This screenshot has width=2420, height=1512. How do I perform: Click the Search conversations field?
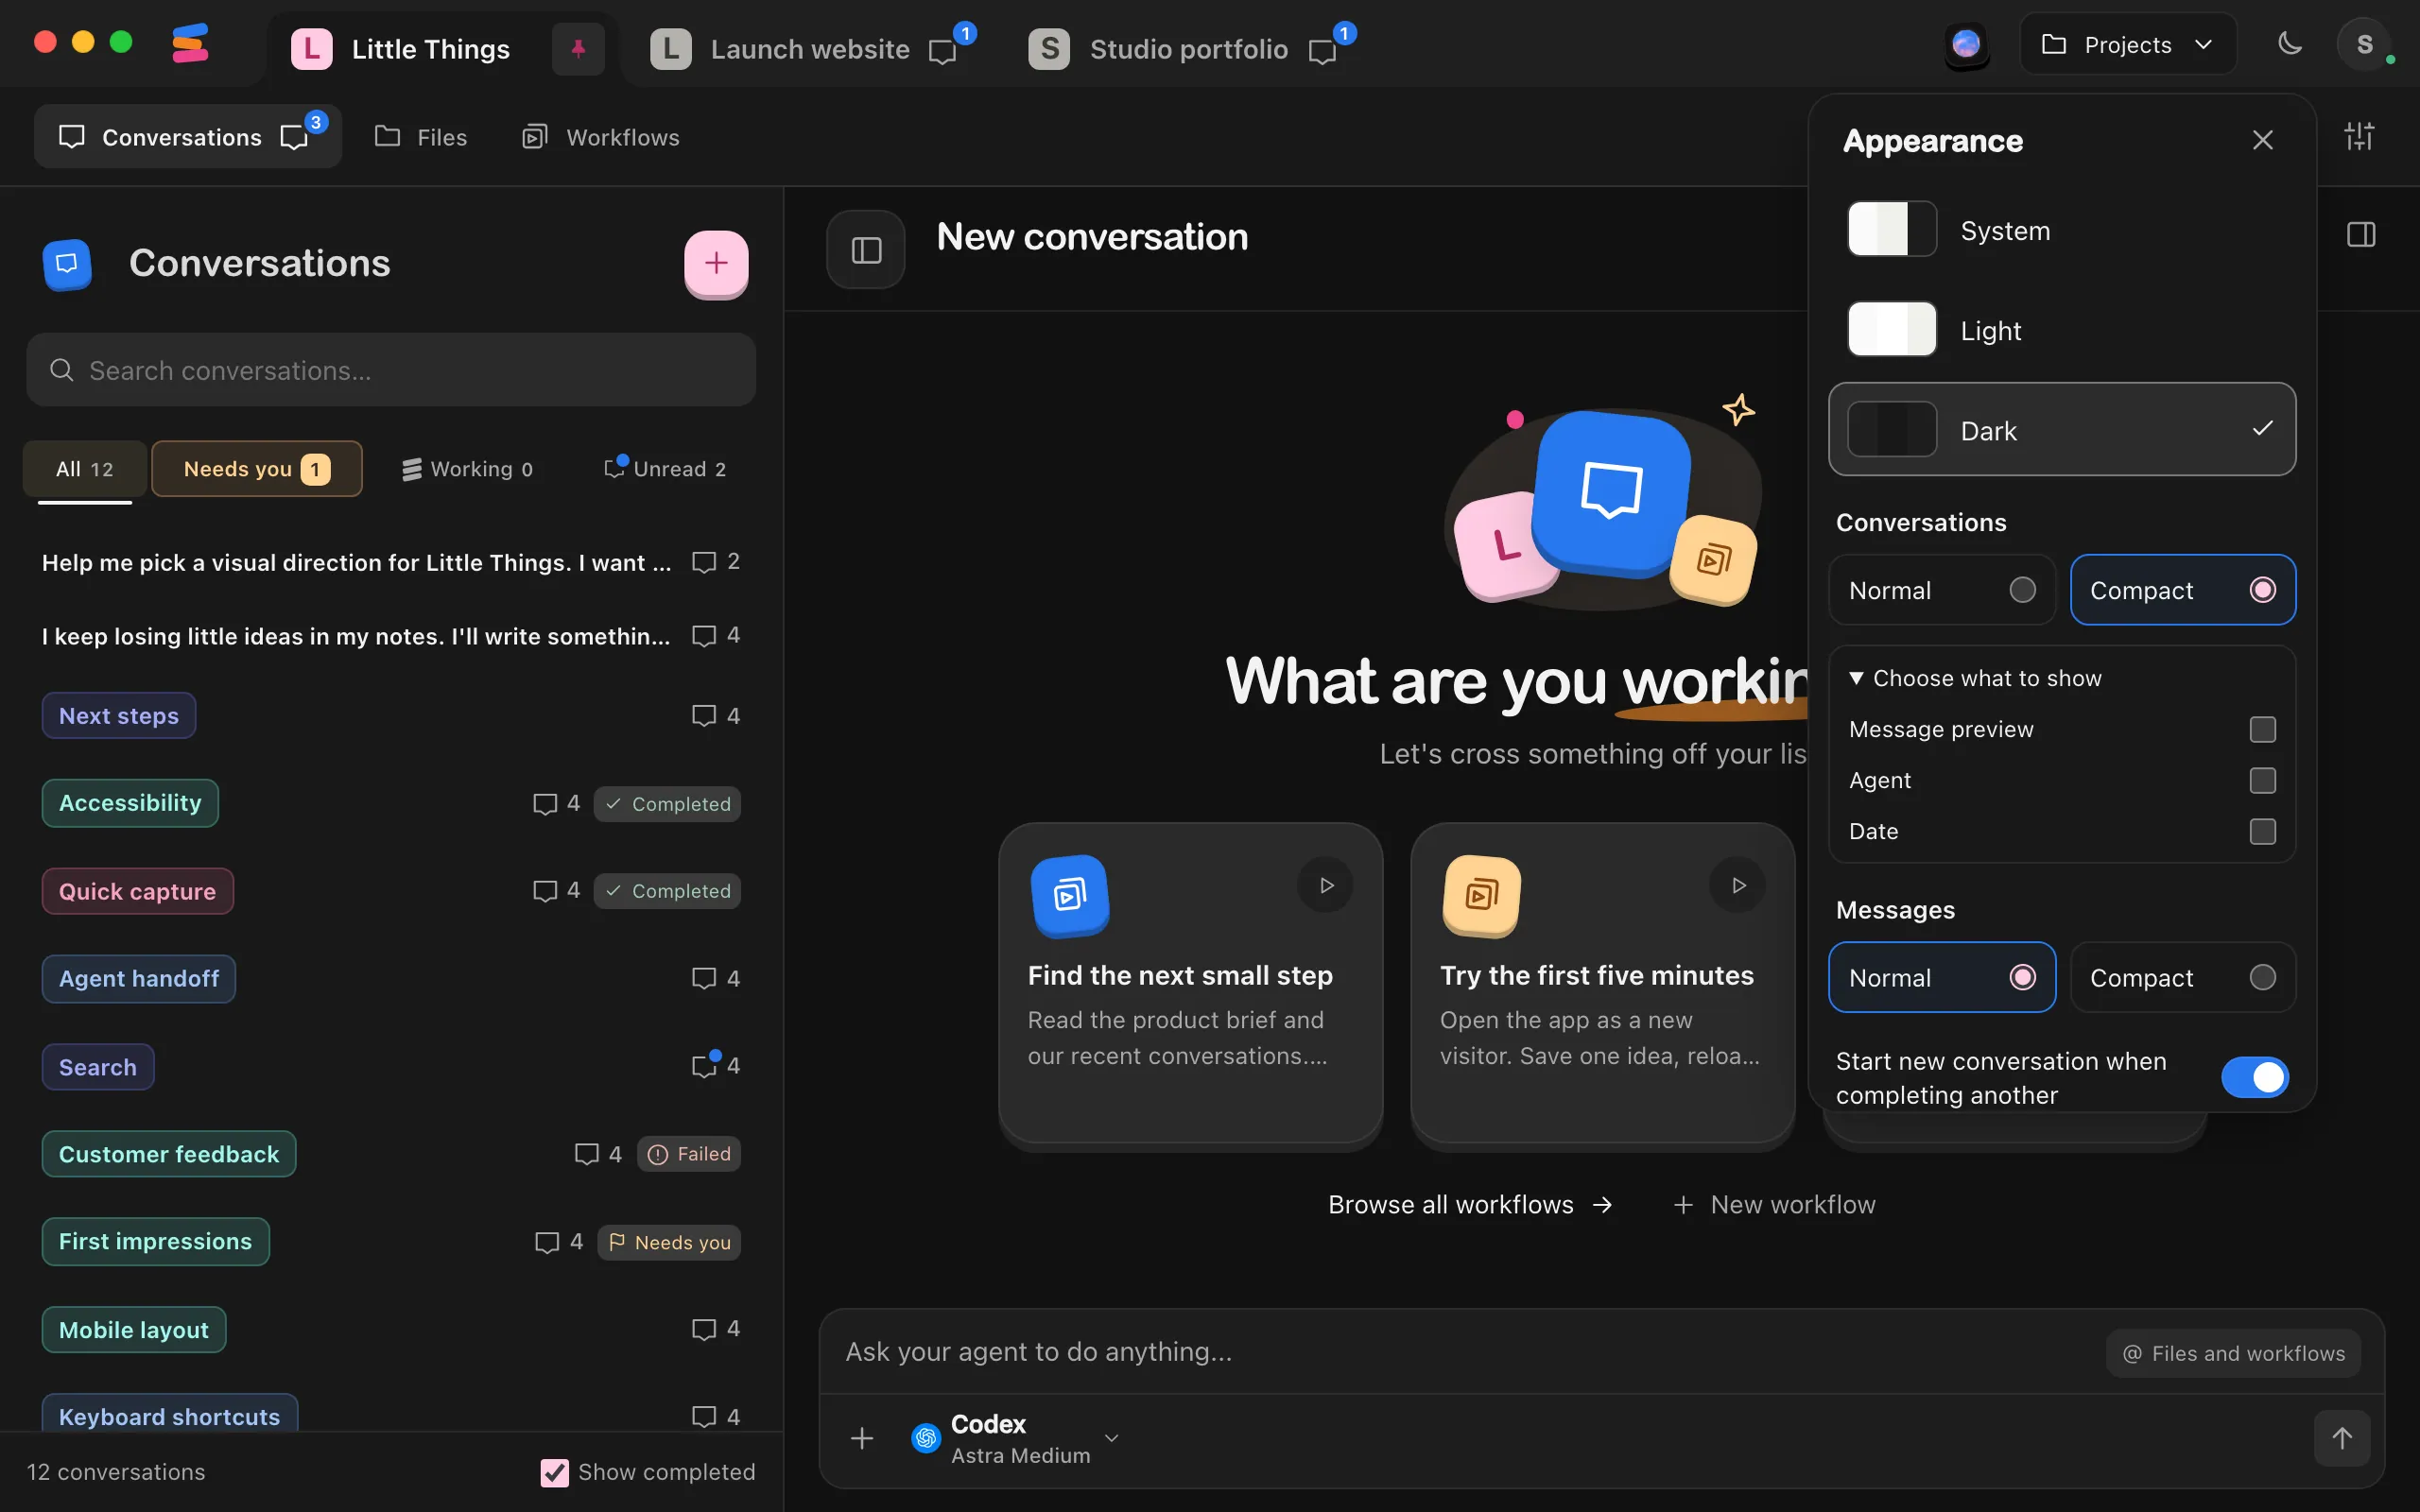point(391,370)
